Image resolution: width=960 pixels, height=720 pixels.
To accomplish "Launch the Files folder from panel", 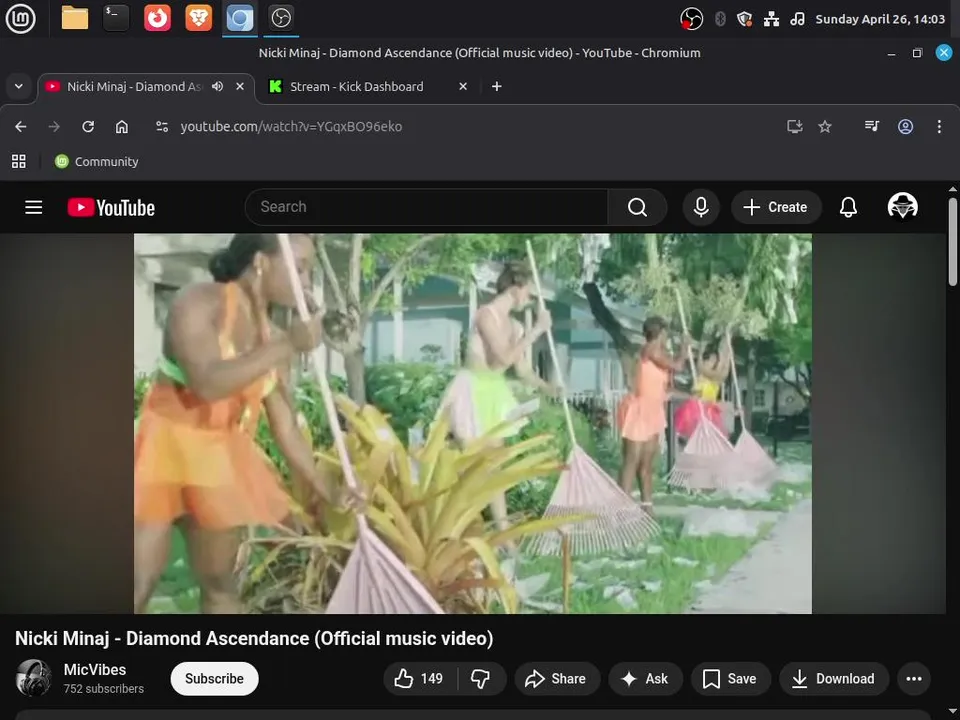I will pos(75,18).
